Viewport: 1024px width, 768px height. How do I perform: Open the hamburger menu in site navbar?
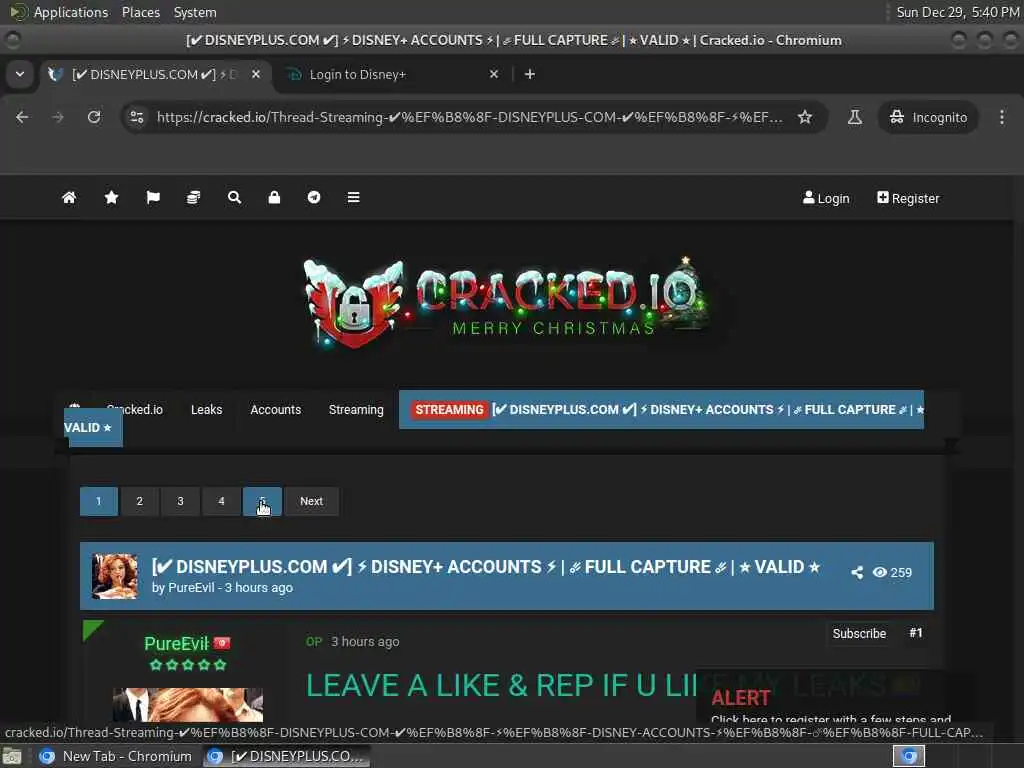(x=353, y=197)
